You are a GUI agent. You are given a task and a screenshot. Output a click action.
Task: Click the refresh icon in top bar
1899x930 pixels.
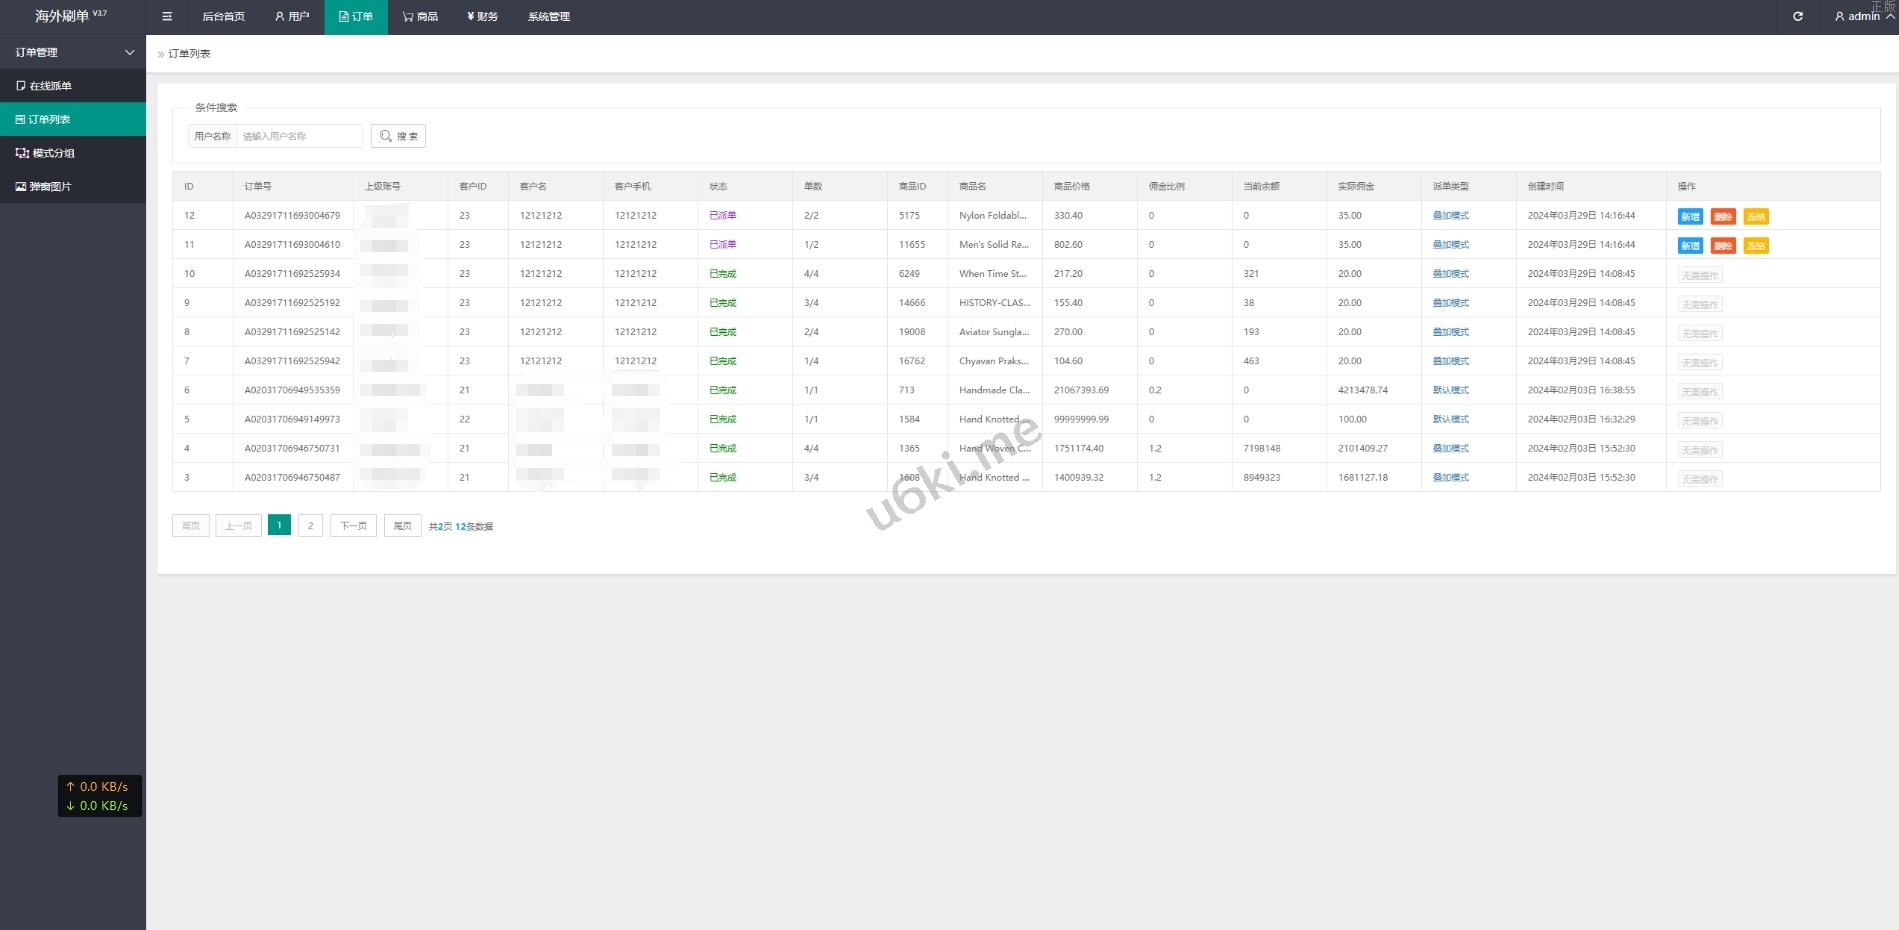pyautogui.click(x=1797, y=17)
